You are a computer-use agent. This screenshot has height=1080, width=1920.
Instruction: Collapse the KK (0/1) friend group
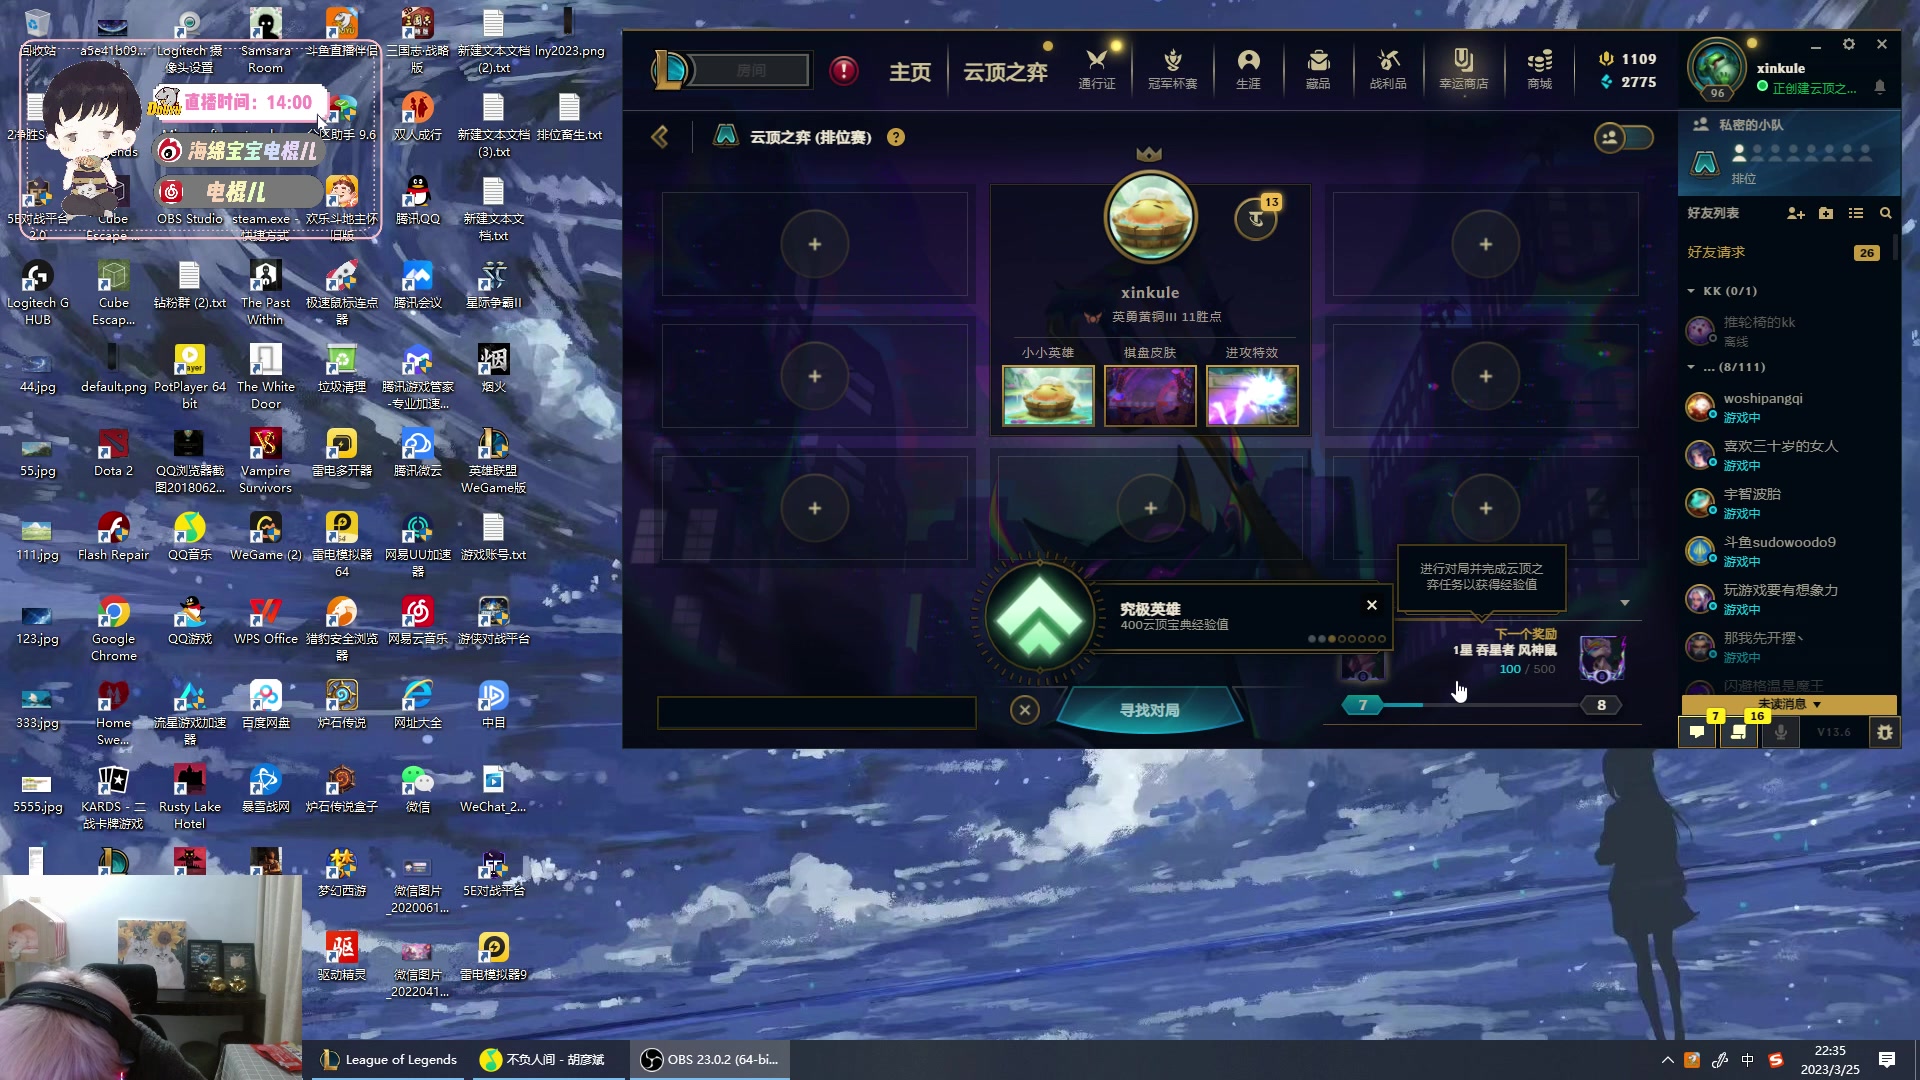tap(1692, 291)
